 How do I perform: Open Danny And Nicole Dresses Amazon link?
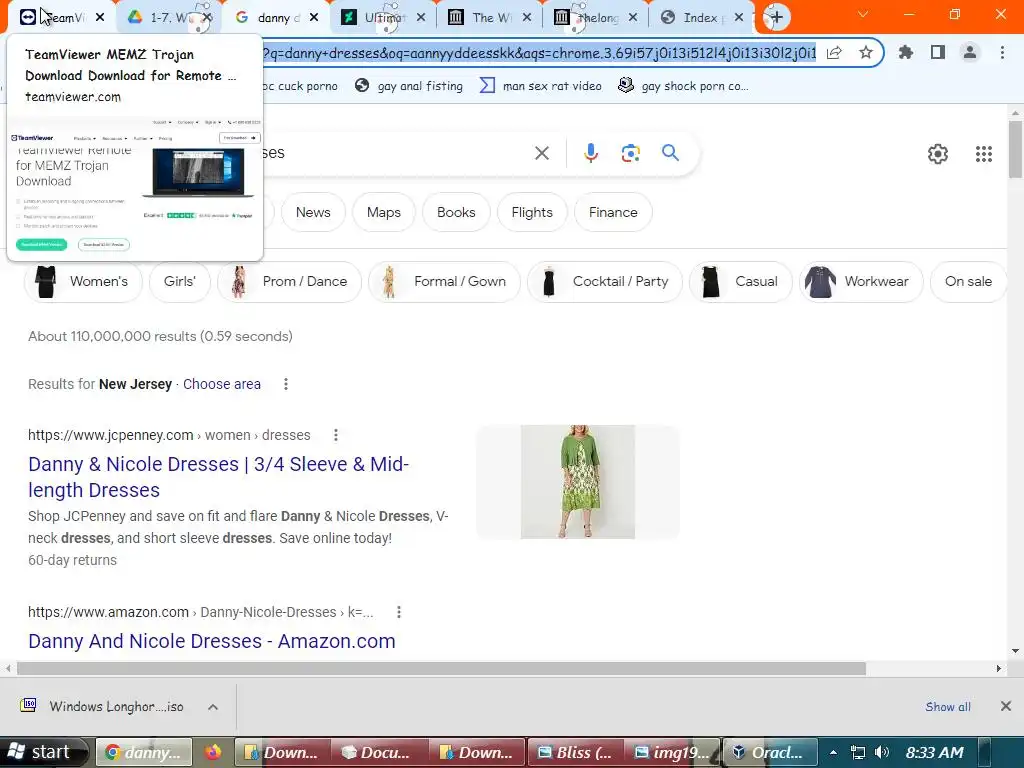coord(212,641)
